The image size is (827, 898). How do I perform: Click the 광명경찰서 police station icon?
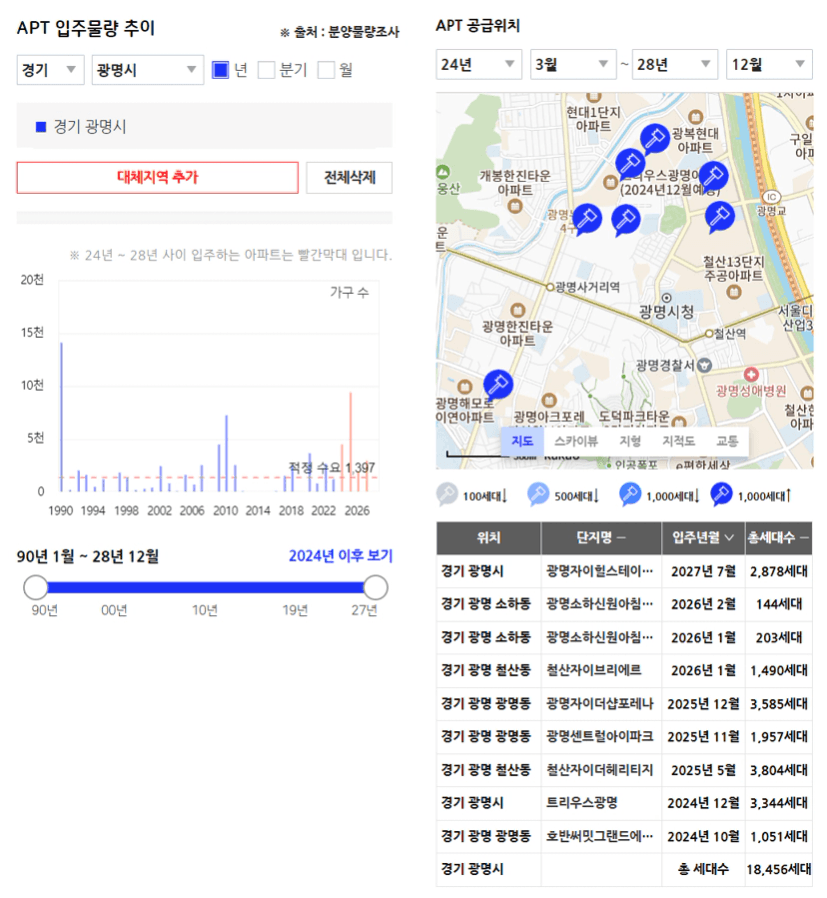[704, 365]
